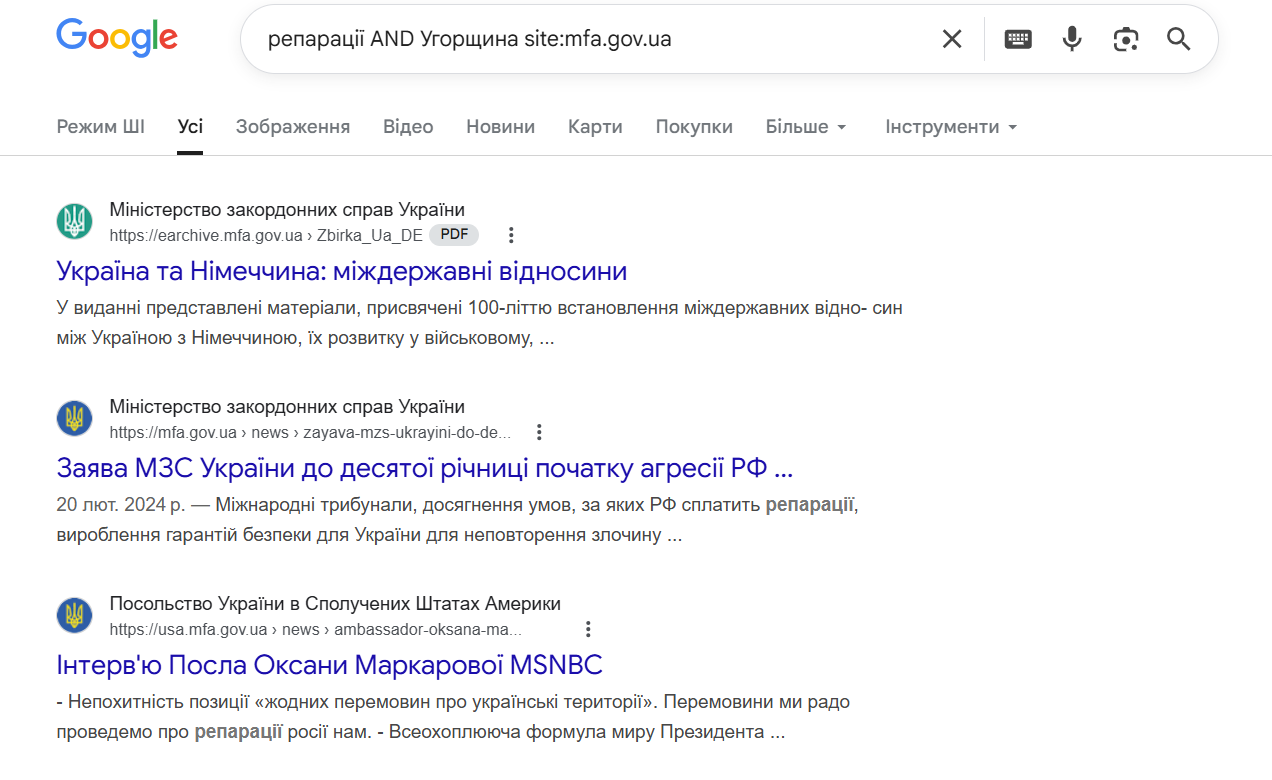1272x780 pixels.
Task: Open link Заява МЗС України до десятої річниці
Action: pyautogui.click(x=424, y=468)
